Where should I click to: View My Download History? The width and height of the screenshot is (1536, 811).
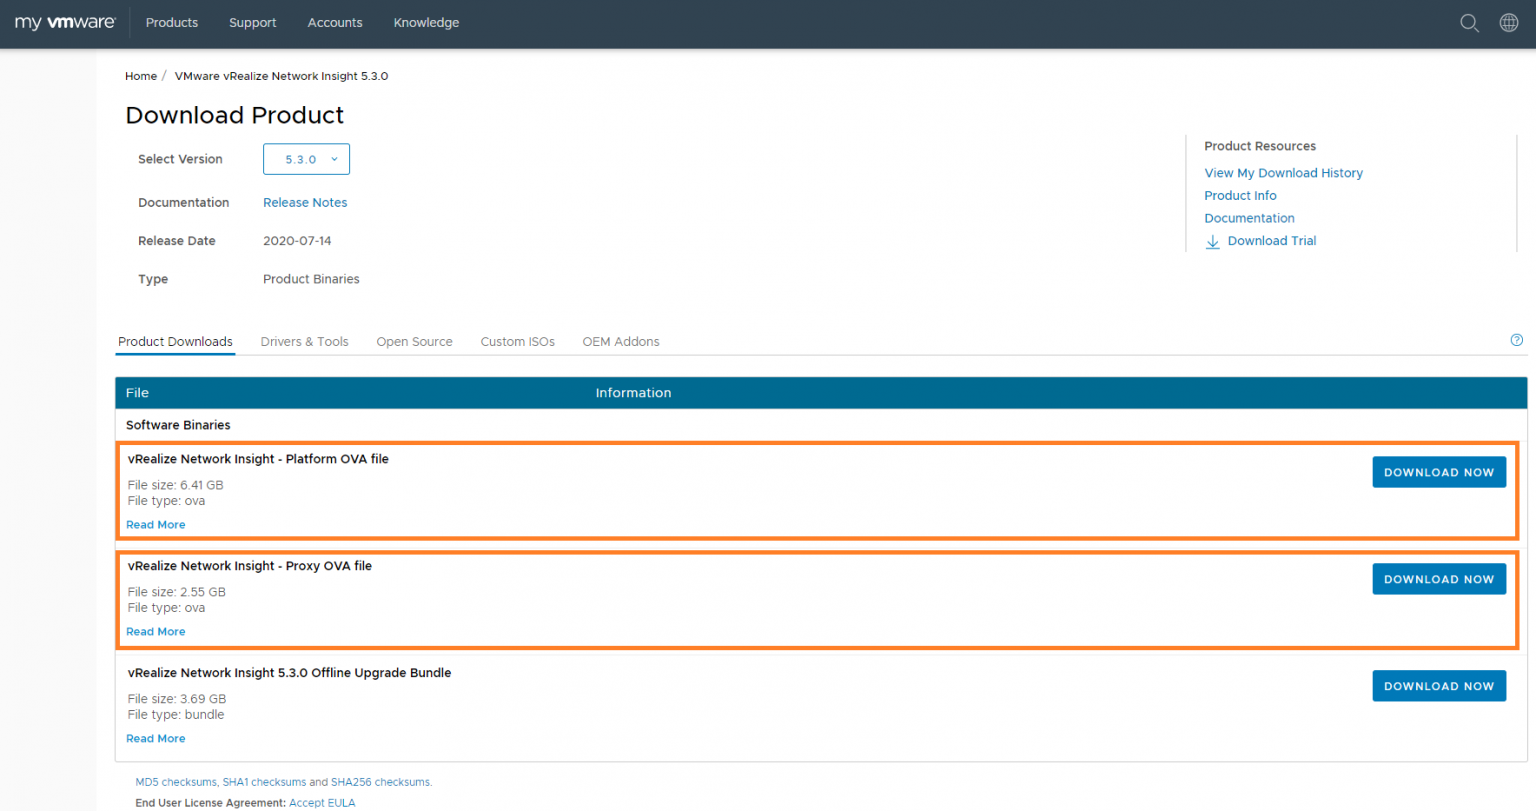[1283, 172]
